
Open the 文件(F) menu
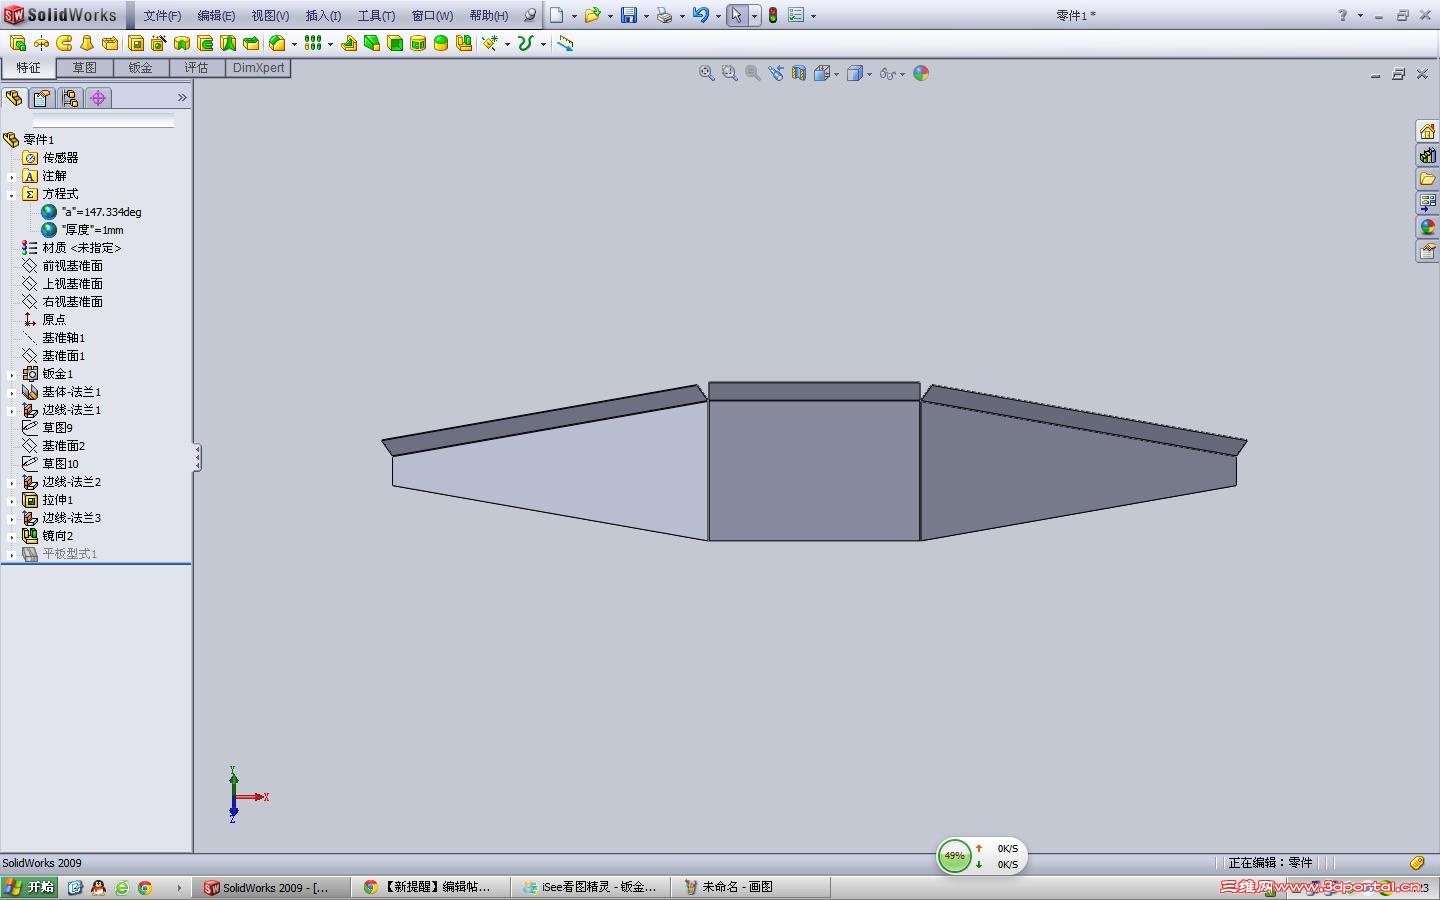coord(162,16)
